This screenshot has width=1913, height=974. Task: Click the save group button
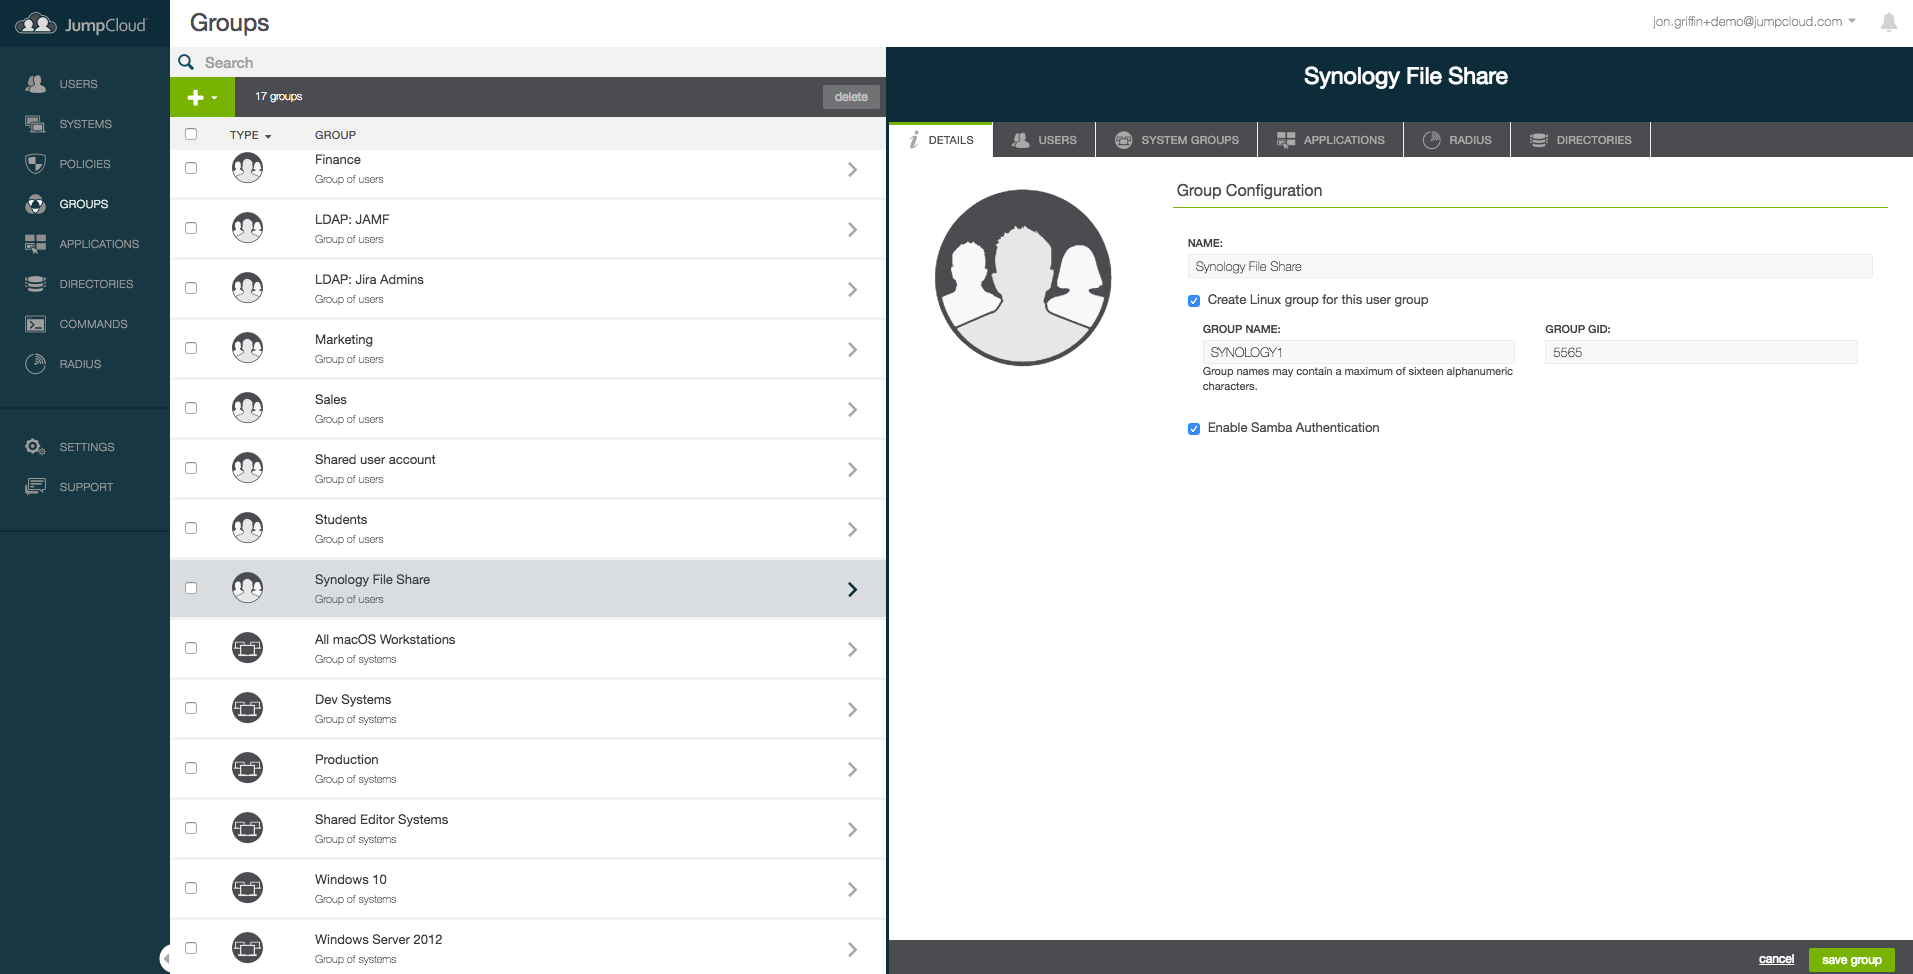click(1852, 960)
